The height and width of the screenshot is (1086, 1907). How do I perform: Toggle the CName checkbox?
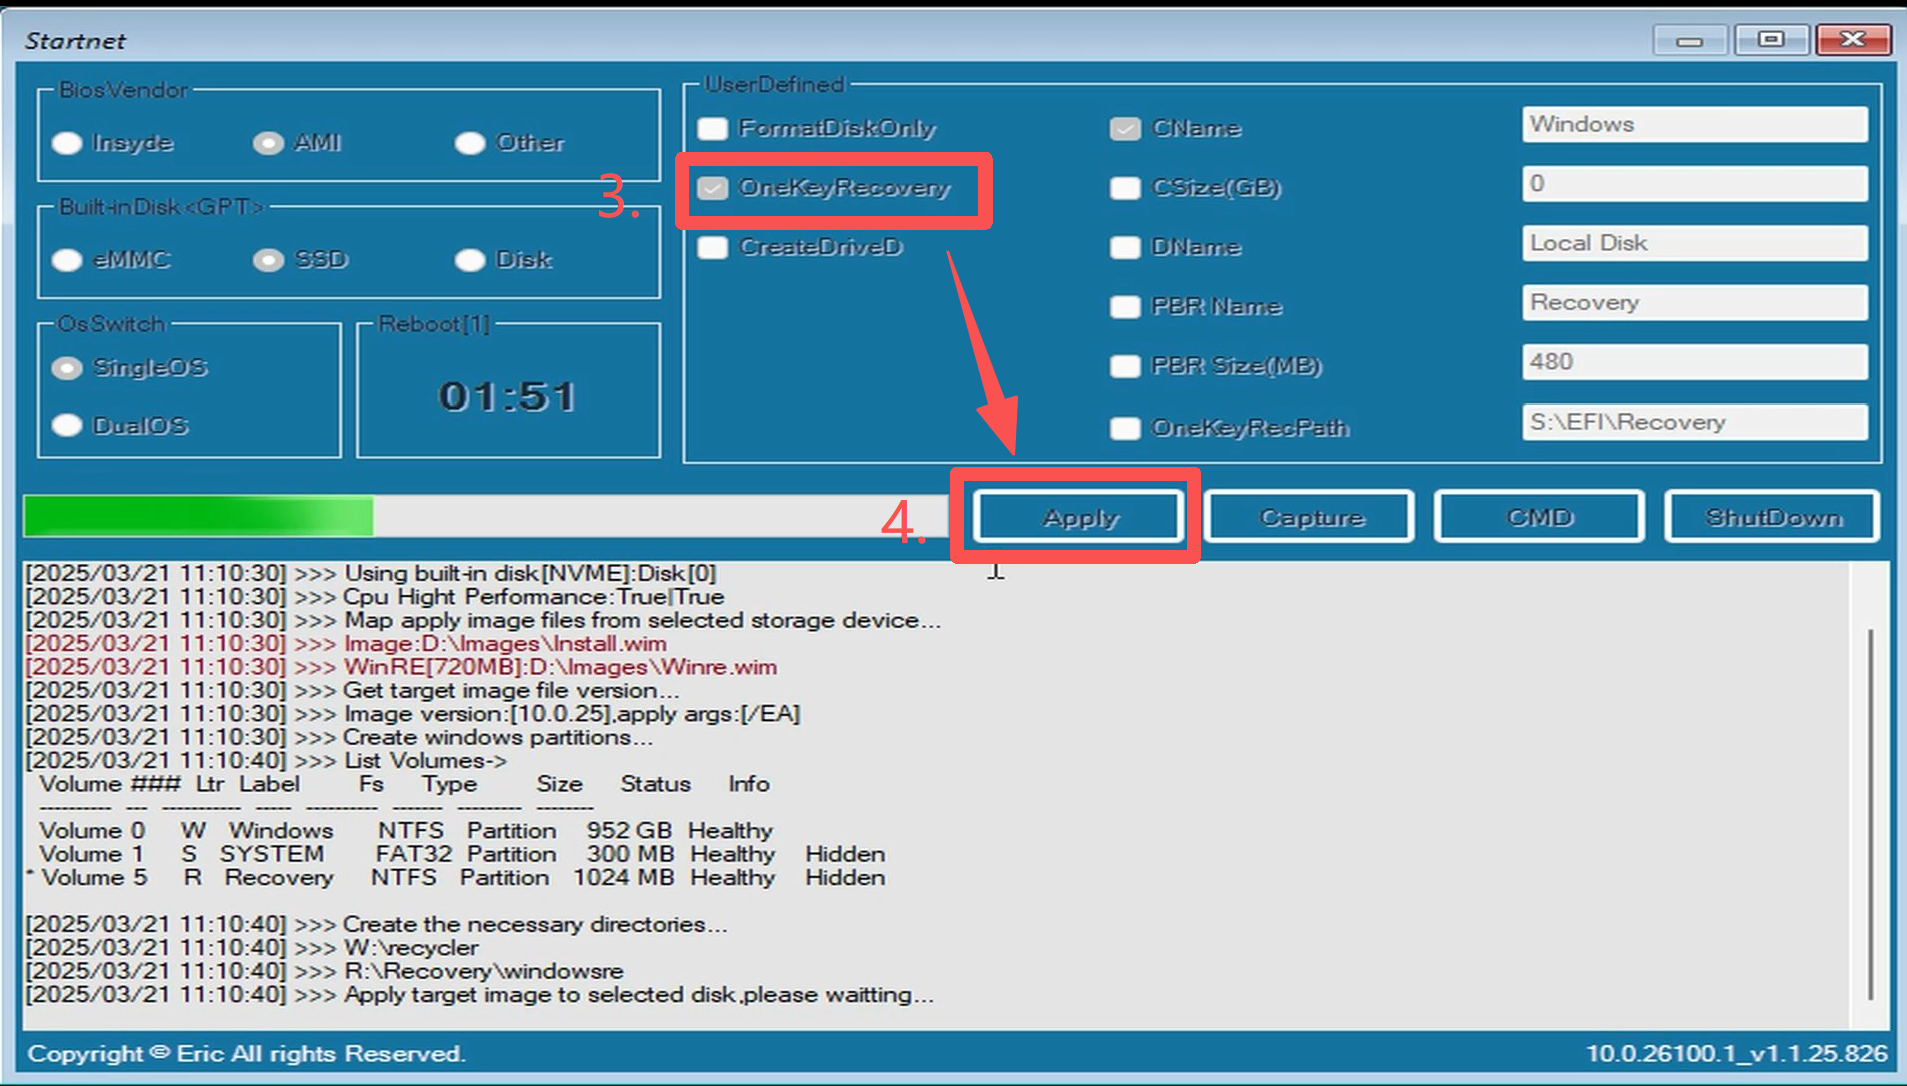1125,129
